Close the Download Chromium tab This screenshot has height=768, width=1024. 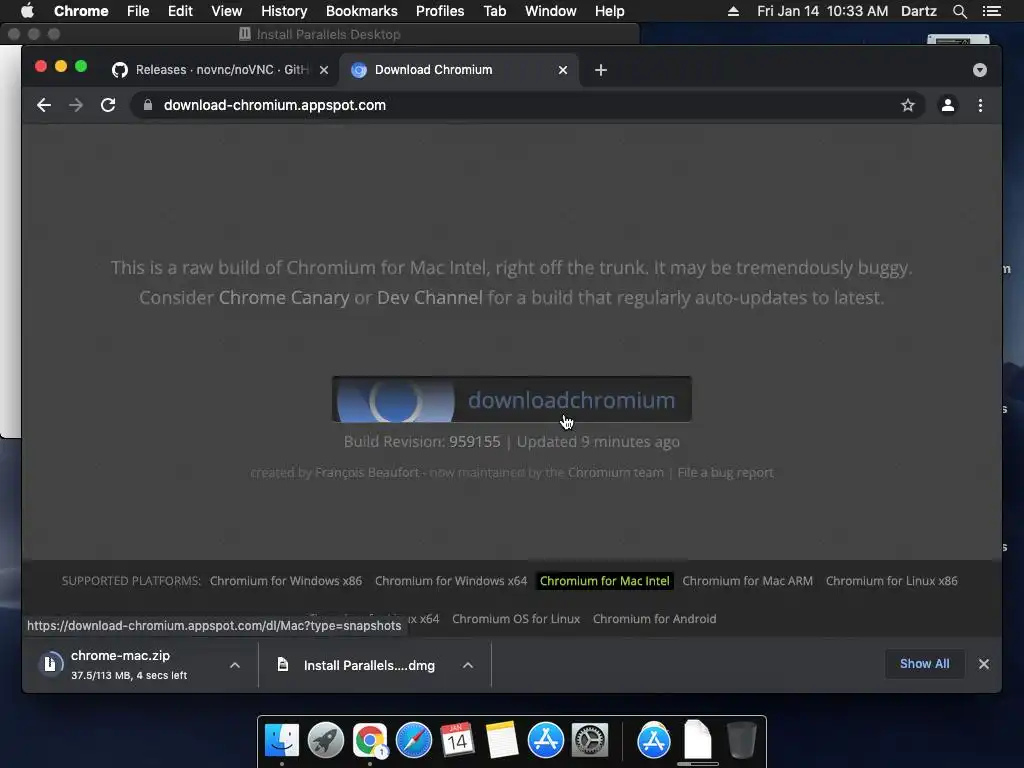563,70
